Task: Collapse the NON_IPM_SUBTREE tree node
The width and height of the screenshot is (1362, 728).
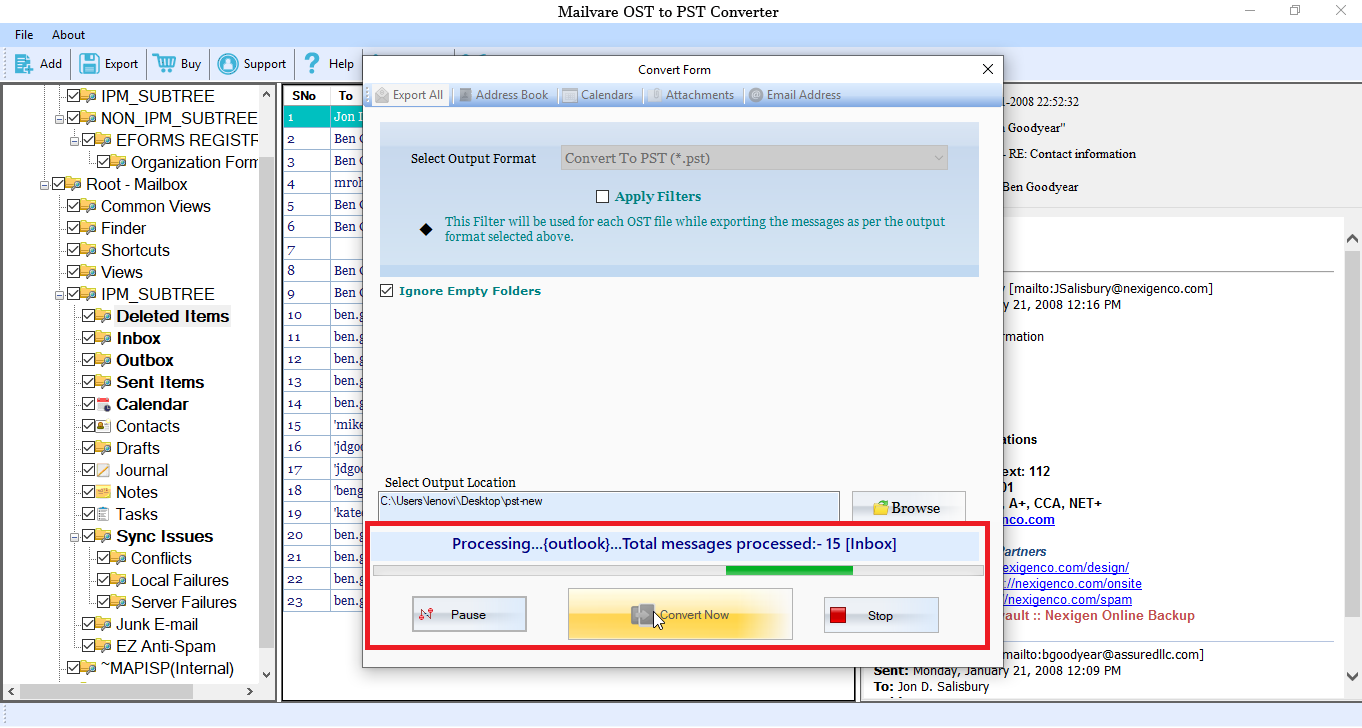Action: pyautogui.click(x=60, y=118)
